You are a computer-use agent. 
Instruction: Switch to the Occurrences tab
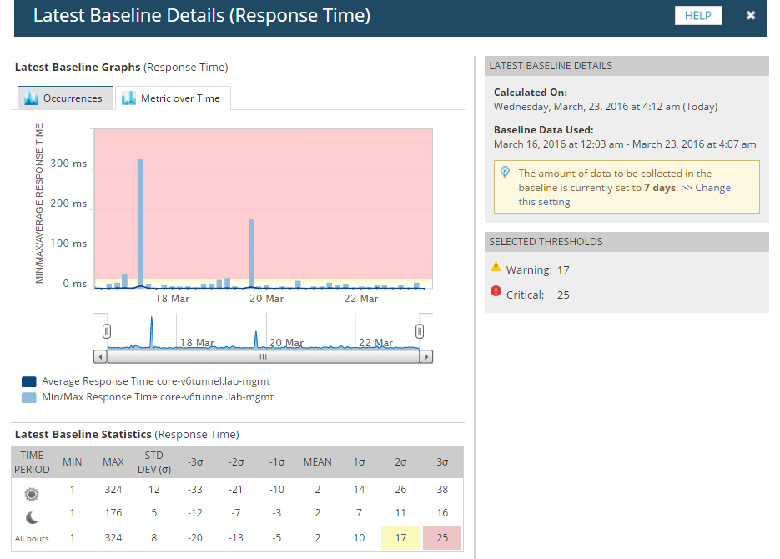coord(63,99)
